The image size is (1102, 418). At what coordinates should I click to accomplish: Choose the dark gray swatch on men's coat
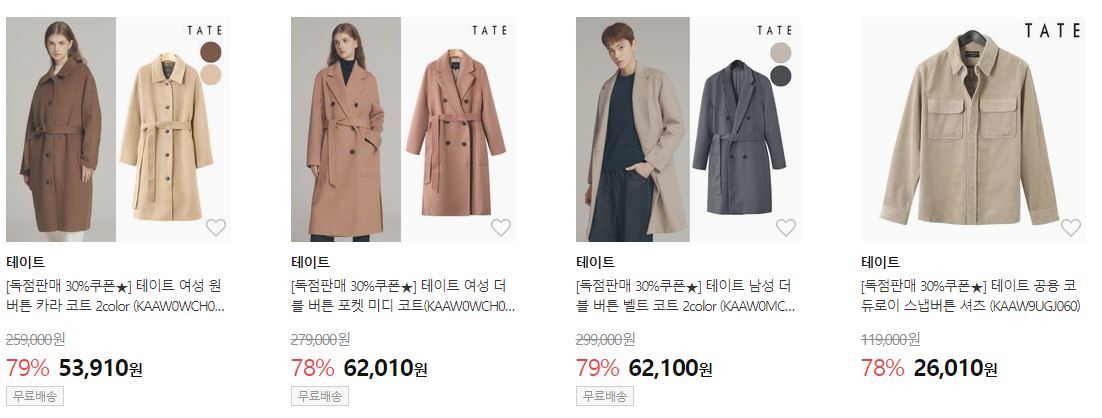click(780, 75)
